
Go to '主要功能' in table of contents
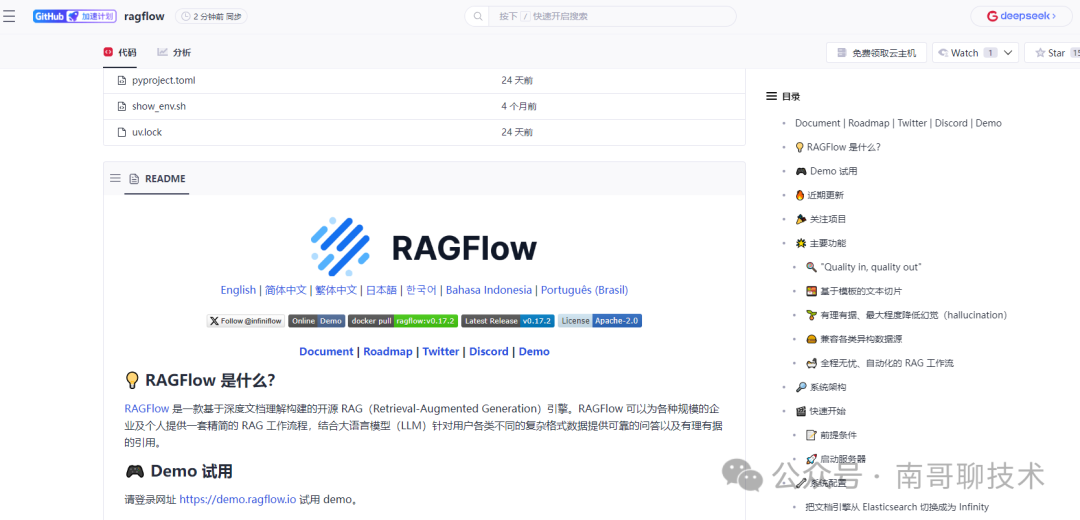click(x=820, y=243)
